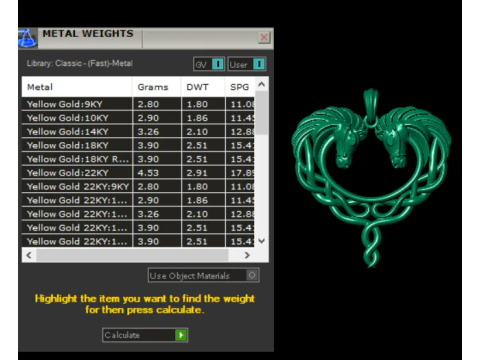Click the green arrow on Calculate
The height and width of the screenshot is (360, 480).
coord(181,335)
